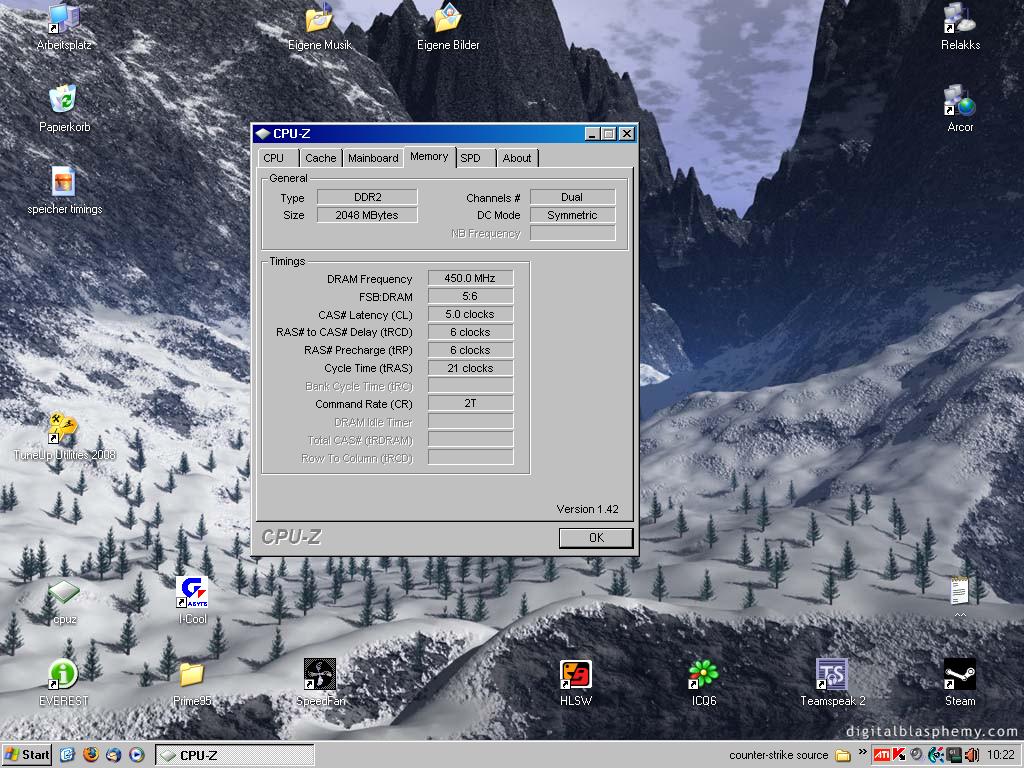Select the Teamspeak 2 desktop icon
Image resolution: width=1024 pixels, height=768 pixels.
[831, 675]
